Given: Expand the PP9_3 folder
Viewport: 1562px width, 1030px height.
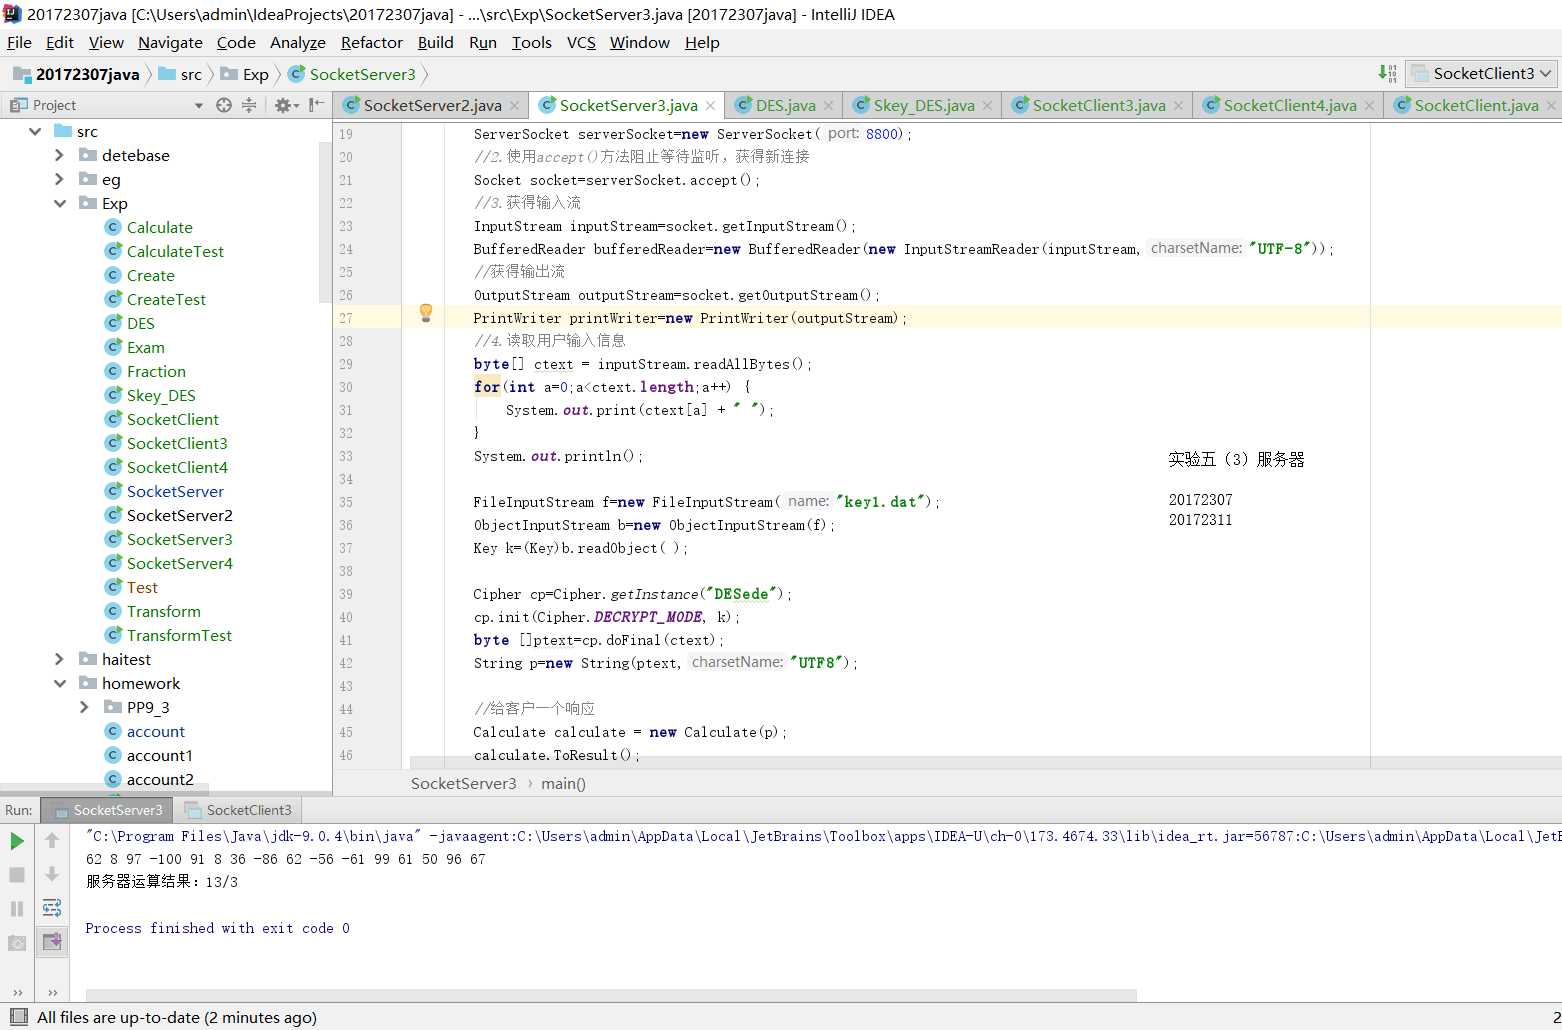Looking at the screenshot, I should (84, 707).
